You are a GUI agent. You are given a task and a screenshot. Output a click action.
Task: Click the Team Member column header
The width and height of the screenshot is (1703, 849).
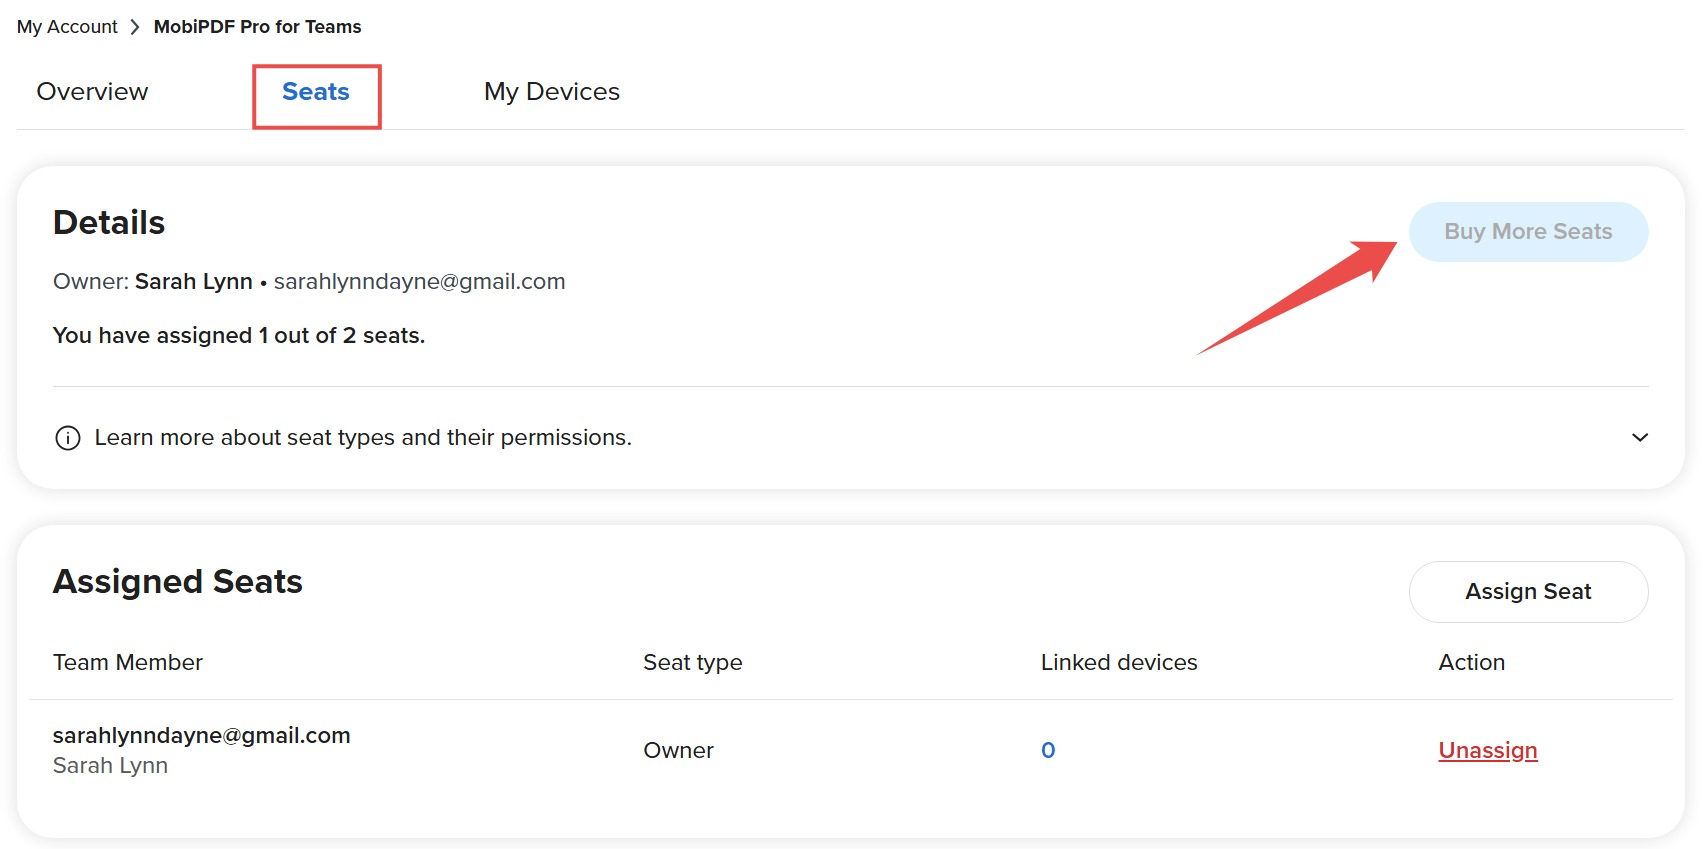tap(128, 662)
